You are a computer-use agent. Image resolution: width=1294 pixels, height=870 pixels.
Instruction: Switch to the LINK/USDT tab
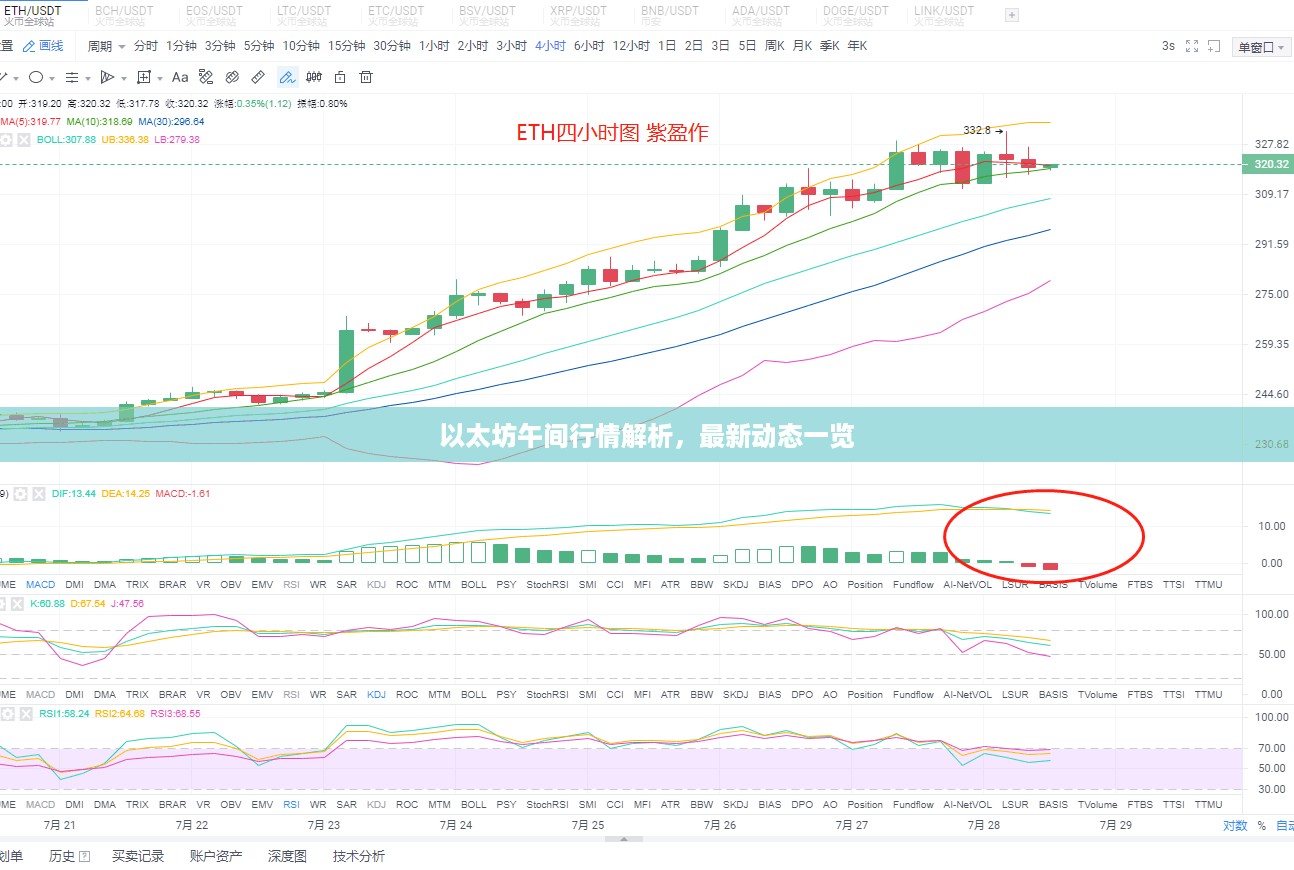click(943, 15)
